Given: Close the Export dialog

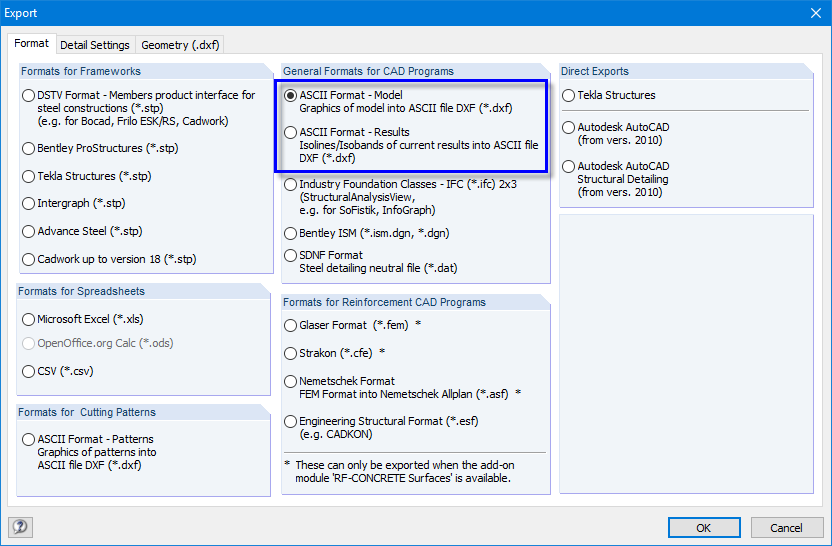Looking at the screenshot, I should click(816, 13).
